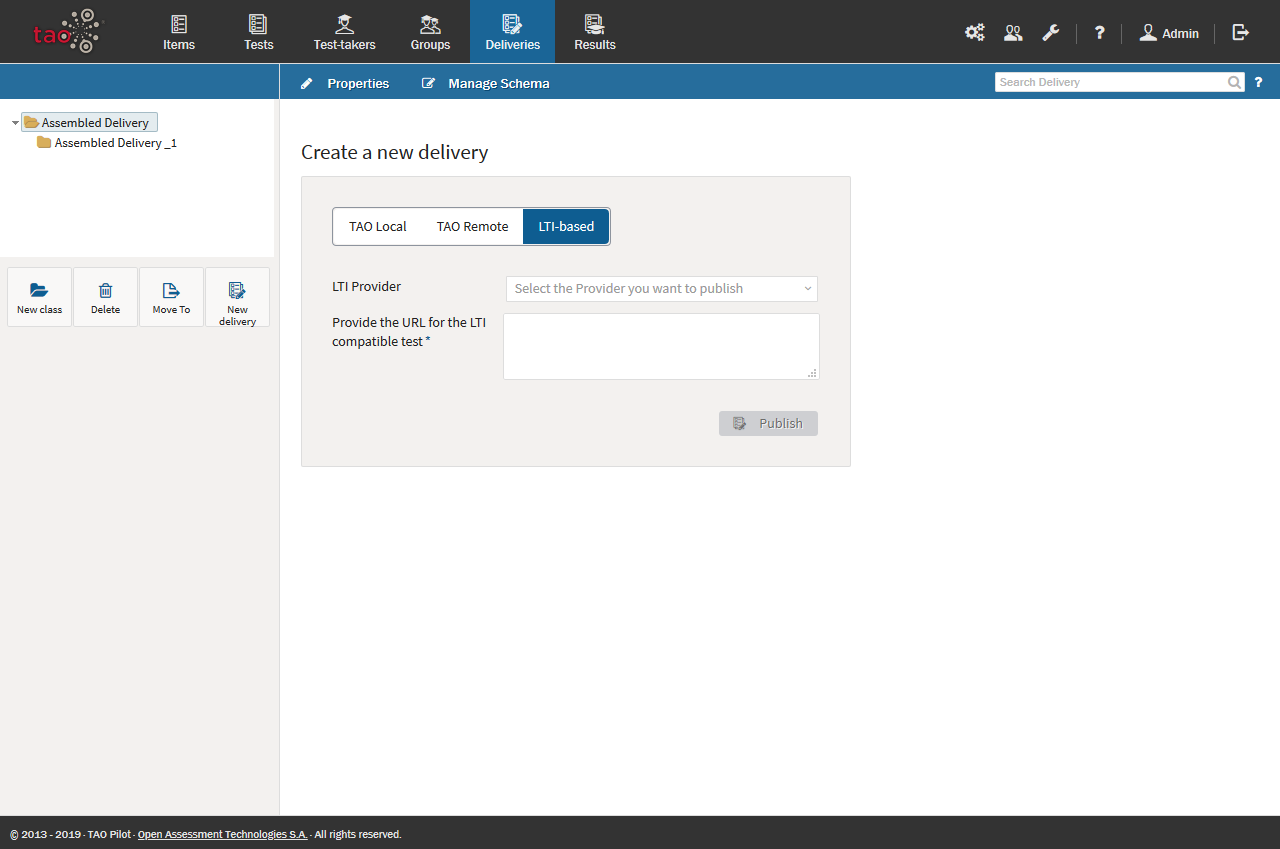
Task: Open the Properties action
Action: pyautogui.click(x=345, y=83)
